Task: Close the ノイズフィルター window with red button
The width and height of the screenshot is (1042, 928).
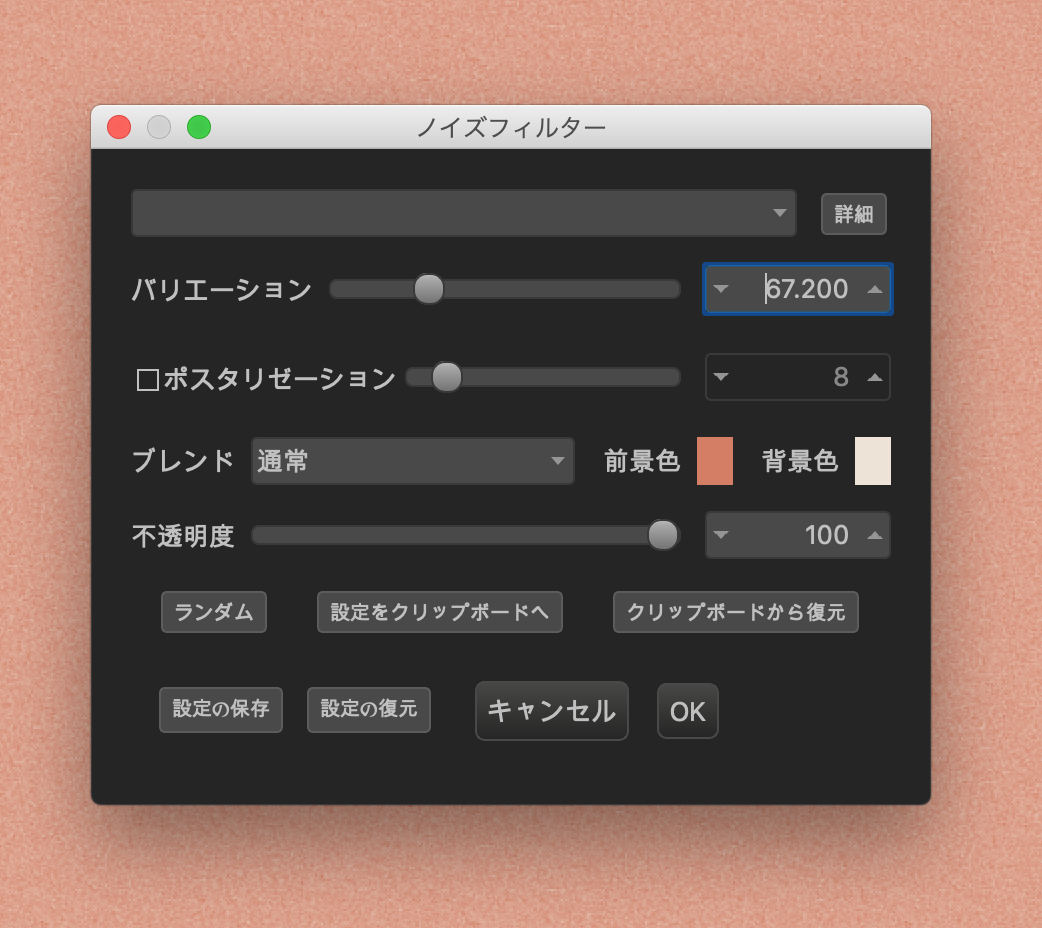Action: 119,127
